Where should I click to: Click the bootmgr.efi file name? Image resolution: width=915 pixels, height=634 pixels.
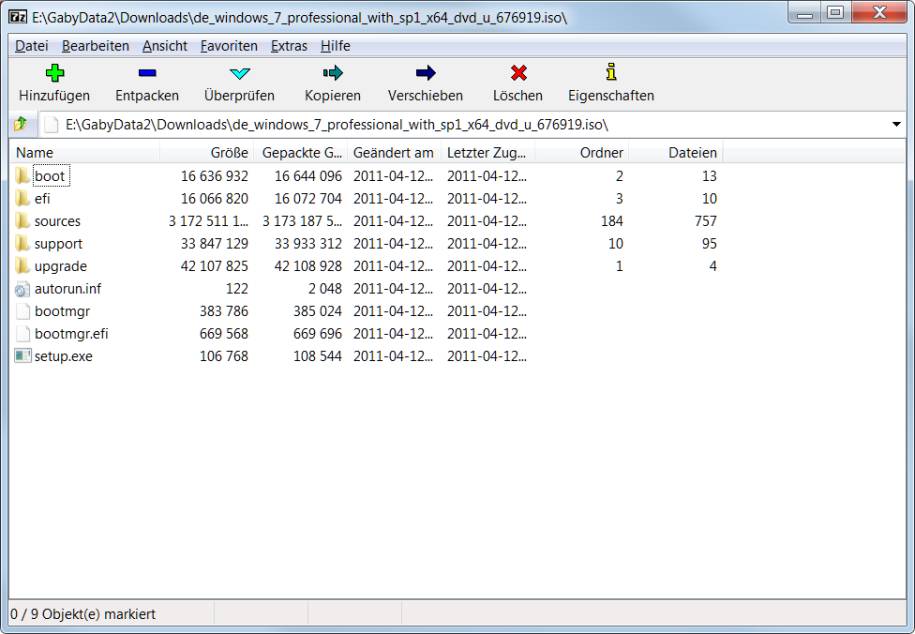[71, 333]
